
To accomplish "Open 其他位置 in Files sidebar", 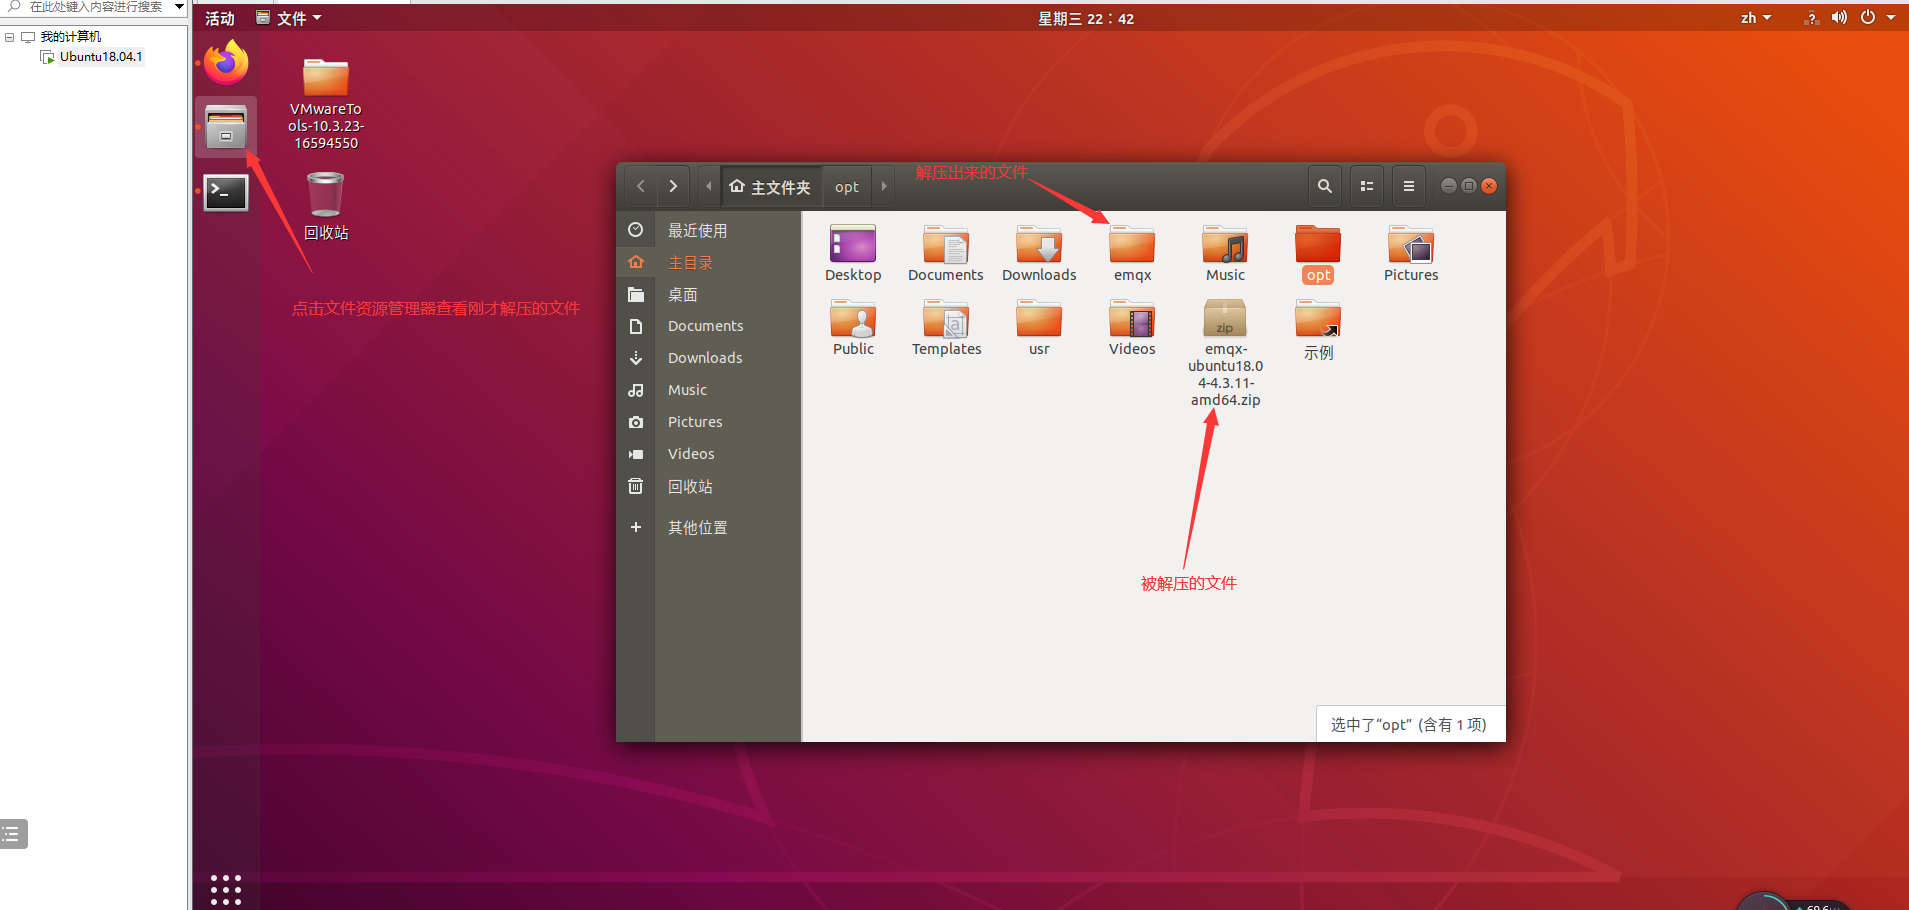I will click(x=709, y=527).
